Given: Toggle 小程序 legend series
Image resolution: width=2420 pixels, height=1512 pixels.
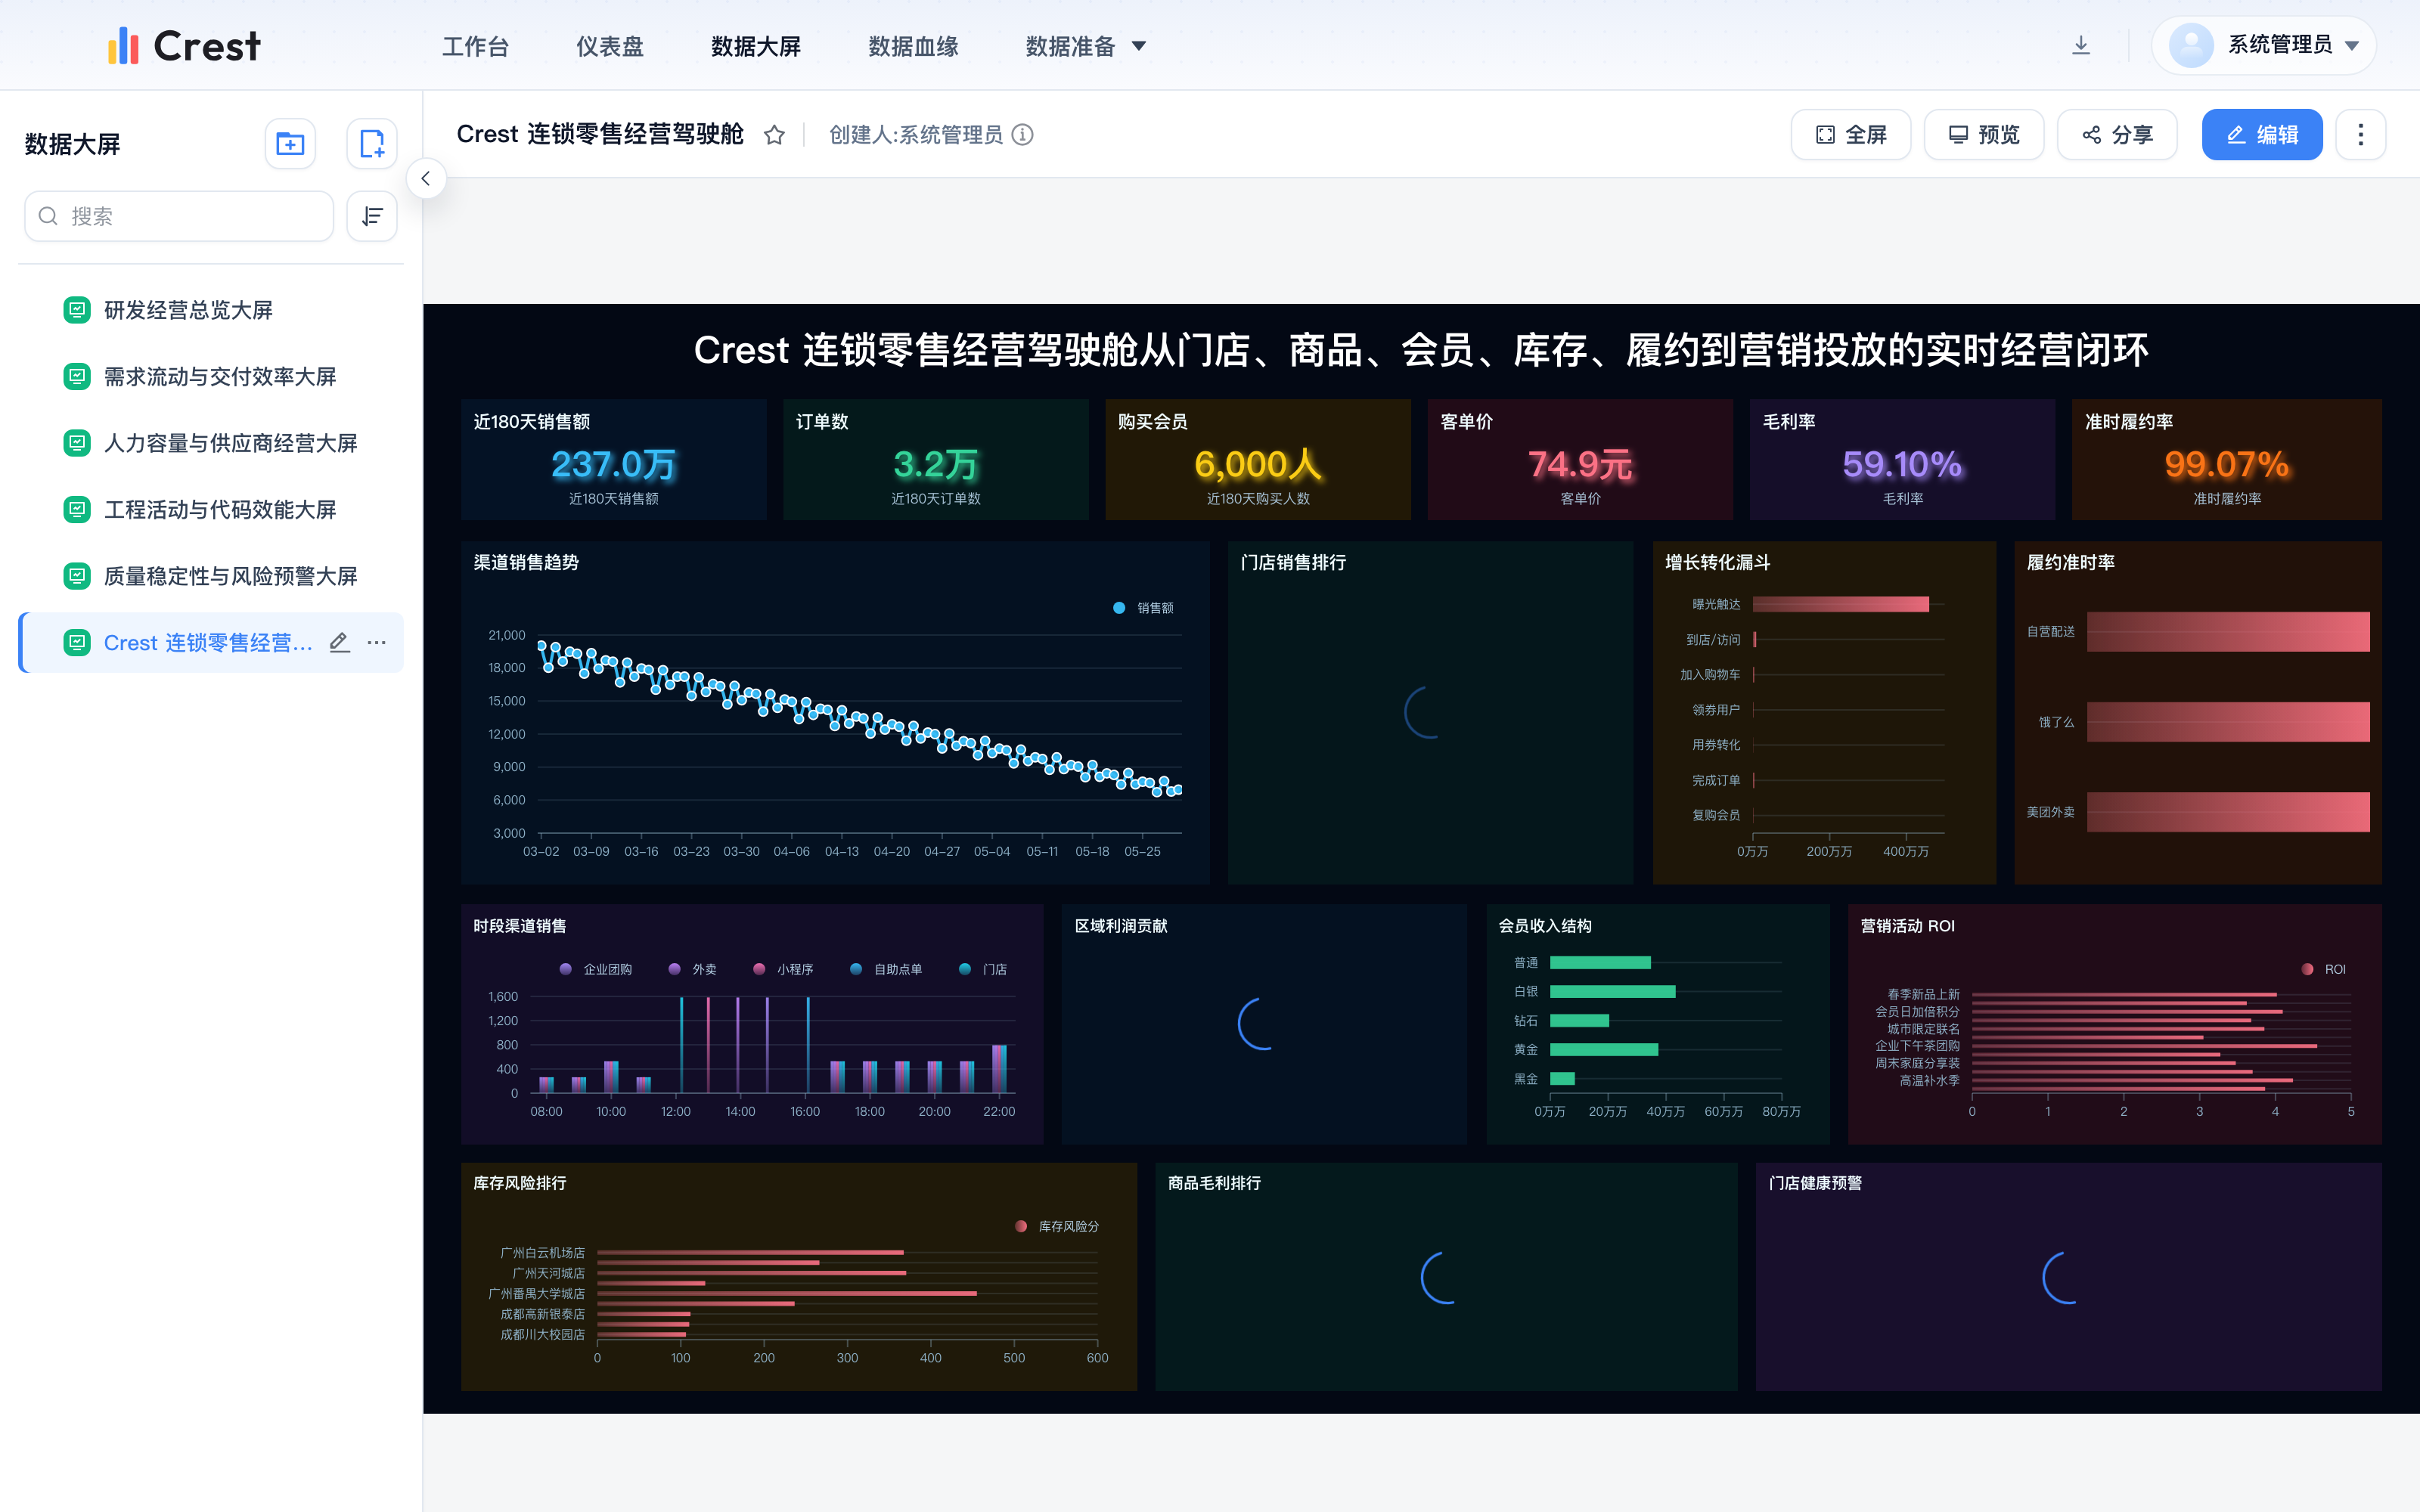Looking at the screenshot, I should coord(783,969).
